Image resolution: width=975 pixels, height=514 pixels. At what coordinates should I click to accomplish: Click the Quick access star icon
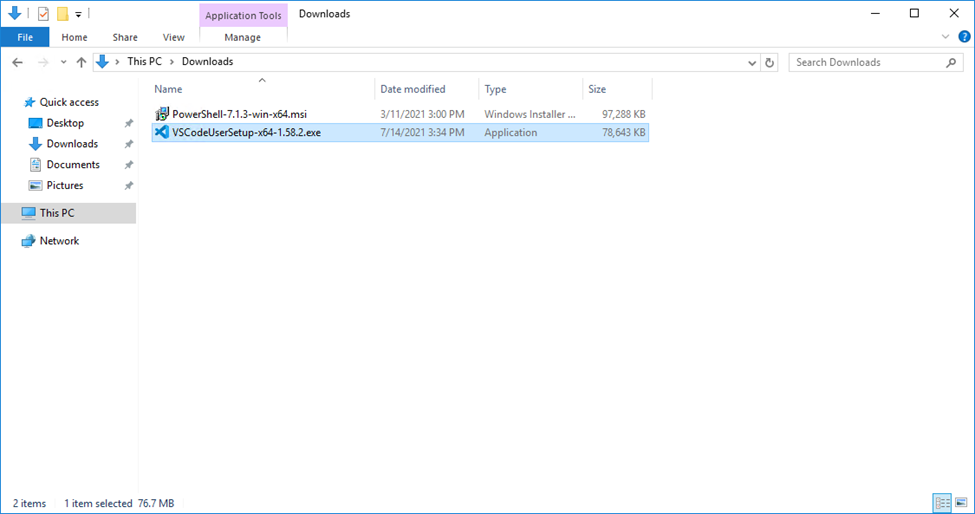coord(29,102)
